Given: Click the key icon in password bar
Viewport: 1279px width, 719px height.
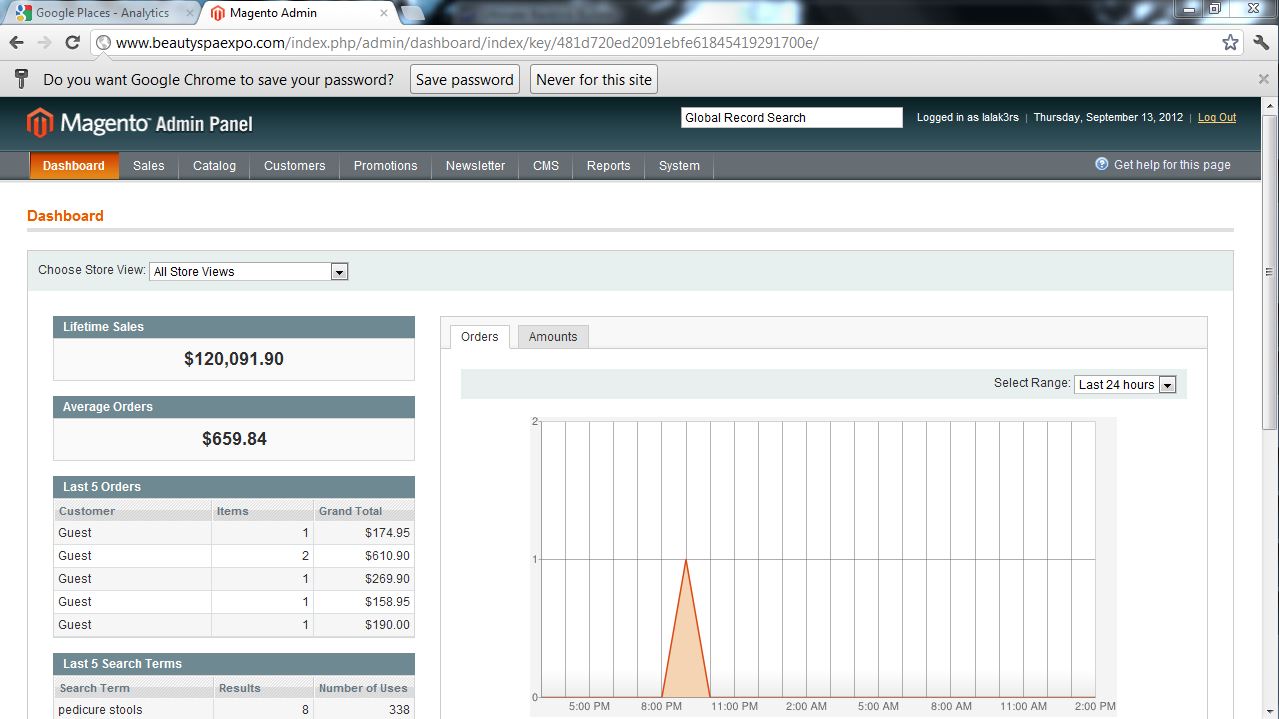Looking at the screenshot, I should [20, 79].
